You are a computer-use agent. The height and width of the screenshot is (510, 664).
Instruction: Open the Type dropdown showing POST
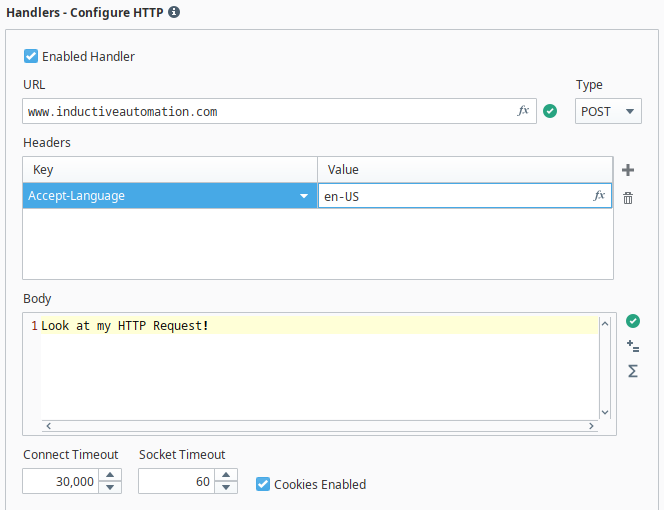pyautogui.click(x=608, y=111)
